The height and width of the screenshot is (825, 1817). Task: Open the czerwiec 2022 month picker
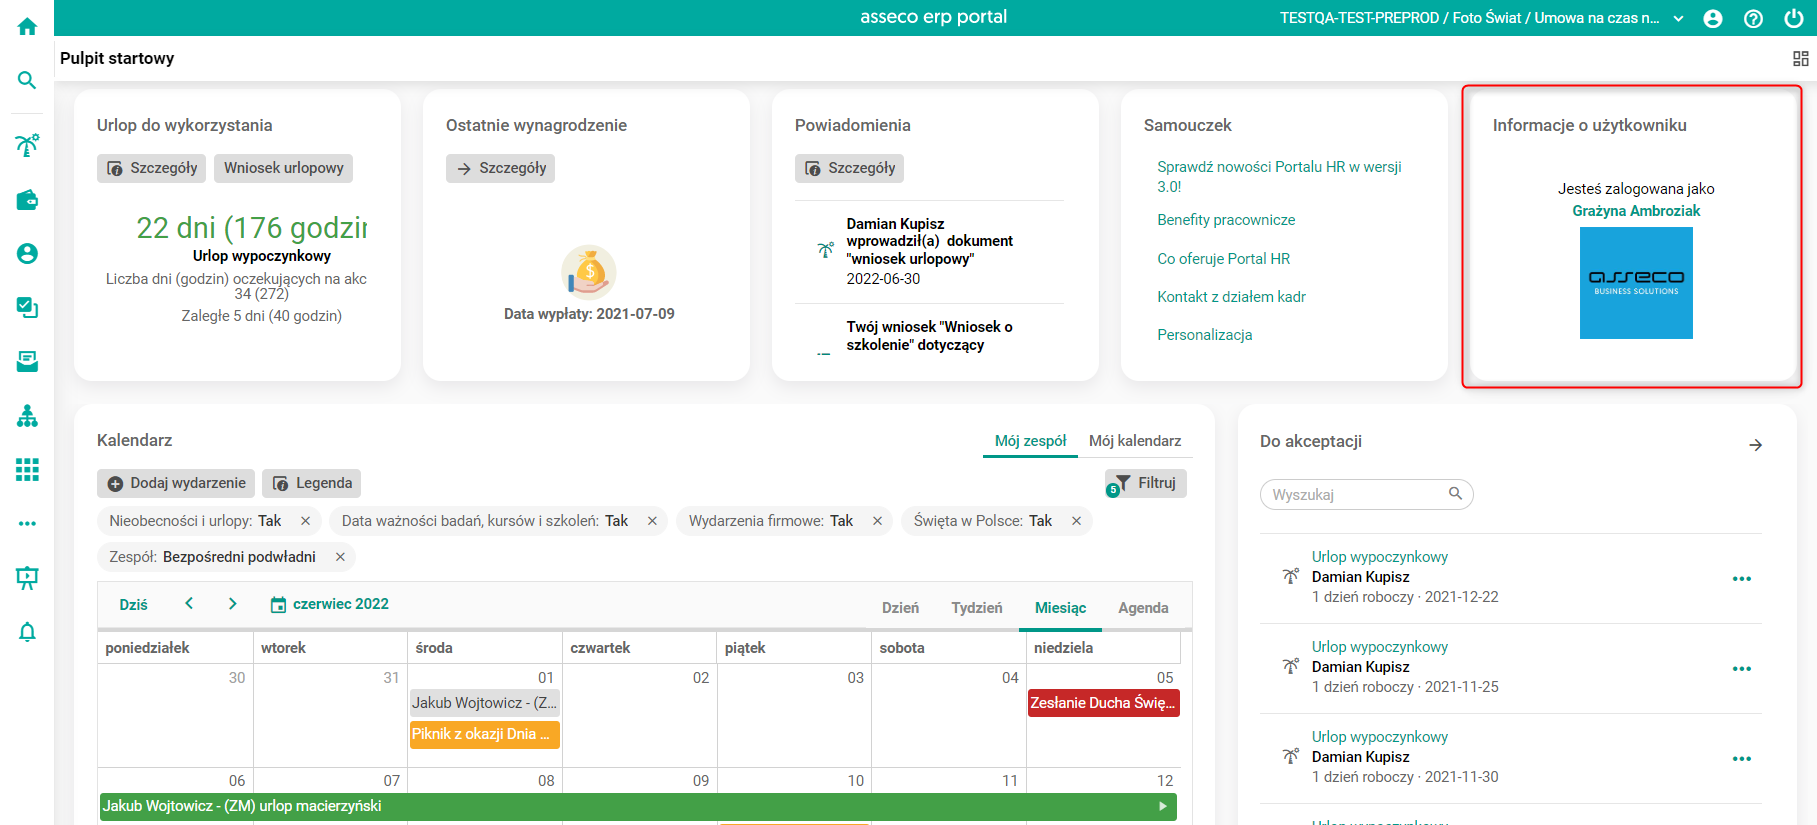click(x=330, y=604)
